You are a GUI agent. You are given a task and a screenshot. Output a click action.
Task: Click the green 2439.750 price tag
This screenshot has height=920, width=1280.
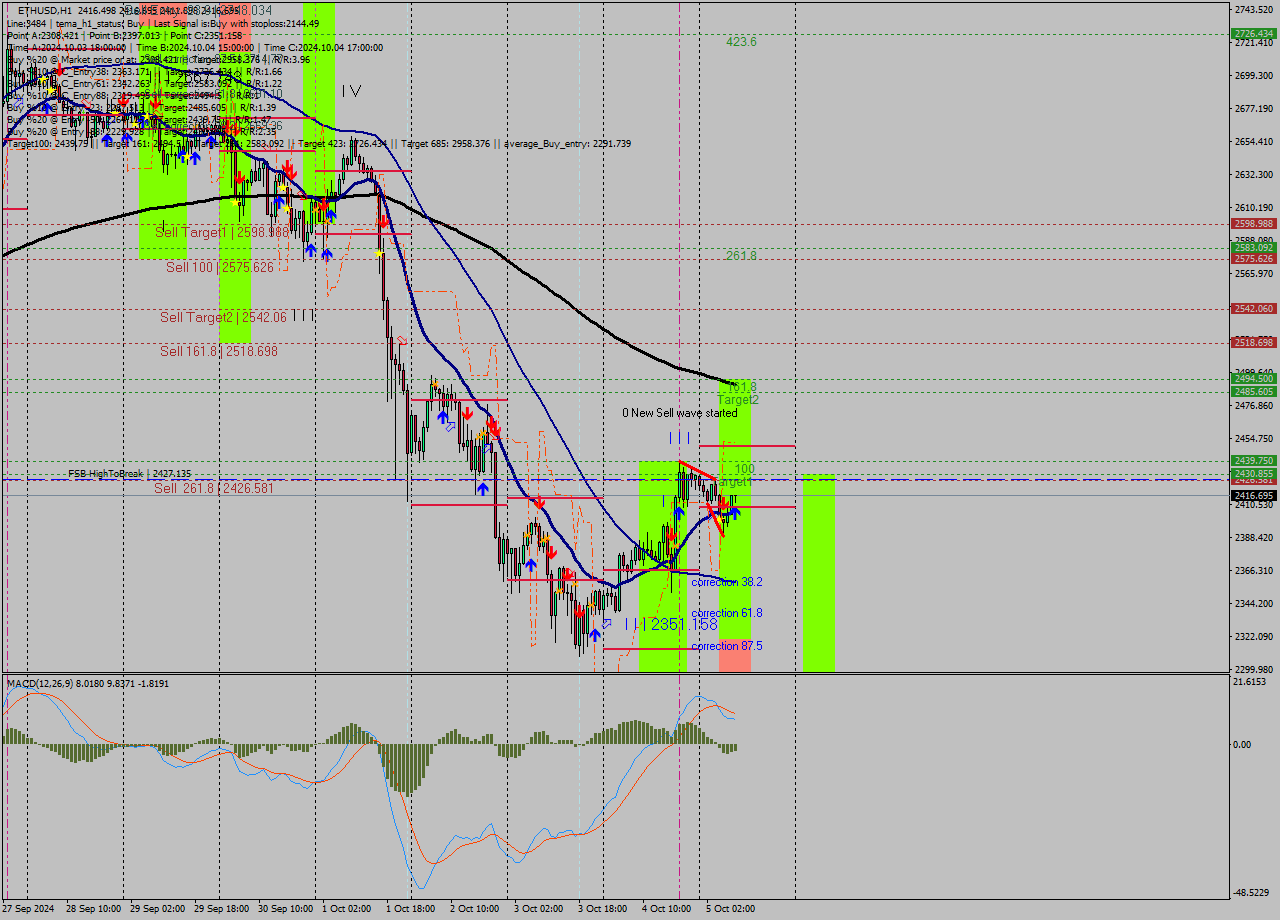coord(1254,461)
